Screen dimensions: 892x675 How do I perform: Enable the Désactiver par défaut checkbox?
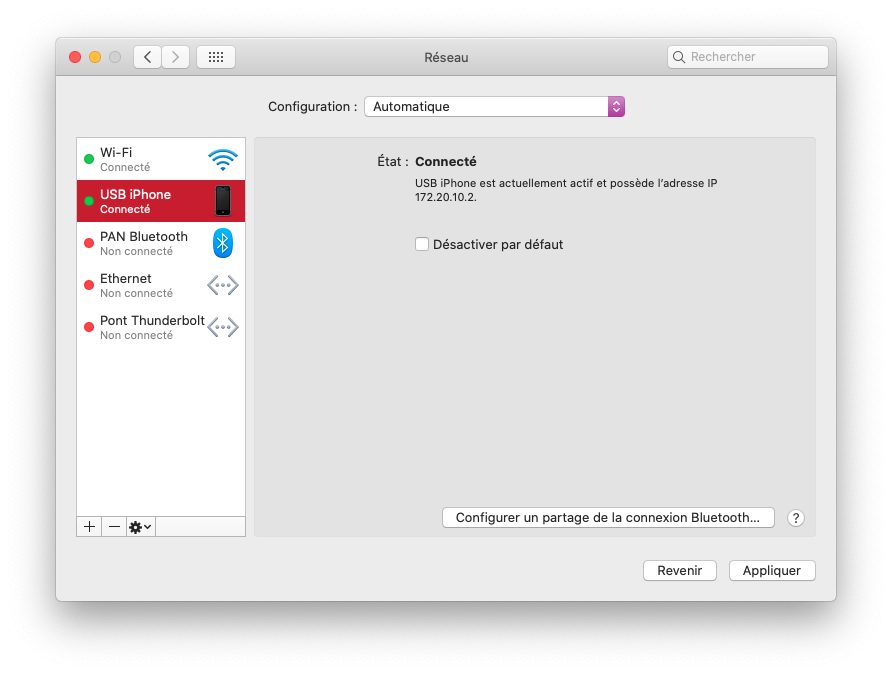(422, 244)
